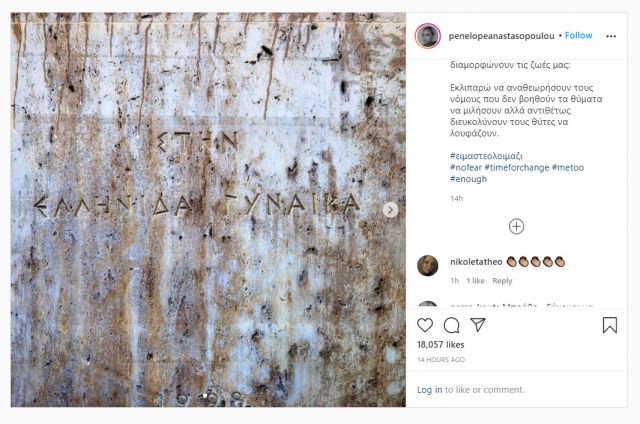The image size is (640, 424).
Task: Load more comments with plus icon
Action: point(516,226)
